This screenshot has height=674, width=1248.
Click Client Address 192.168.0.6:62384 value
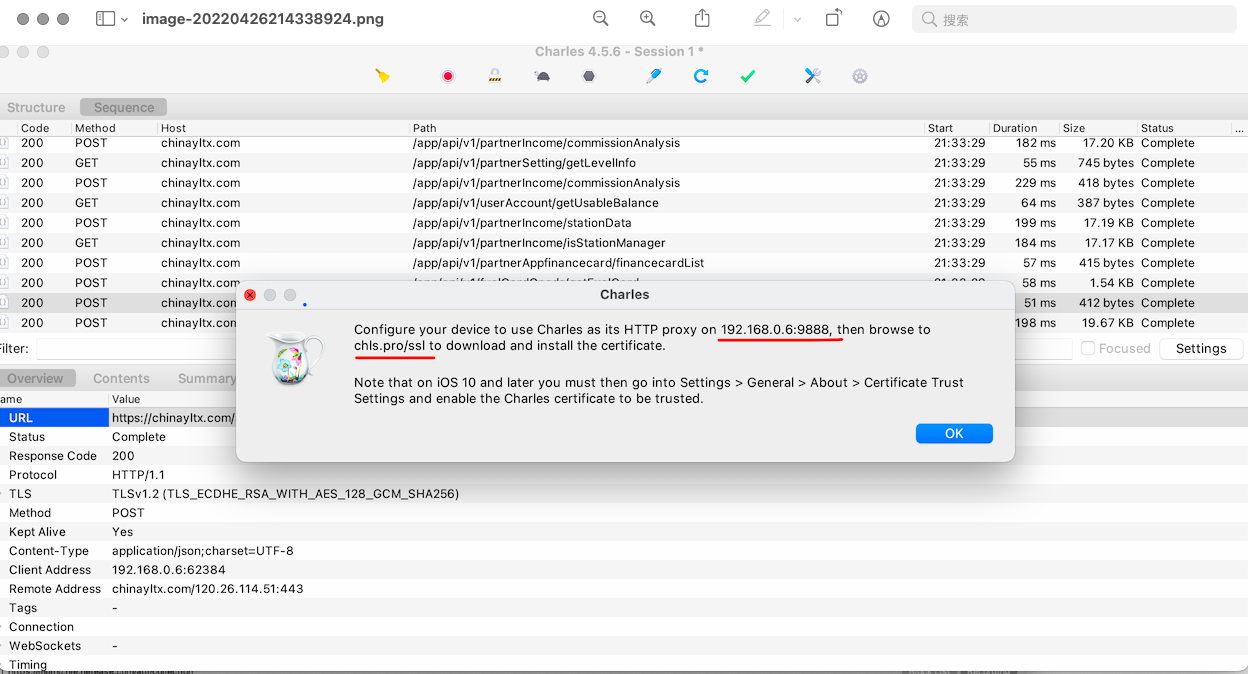click(x=169, y=570)
